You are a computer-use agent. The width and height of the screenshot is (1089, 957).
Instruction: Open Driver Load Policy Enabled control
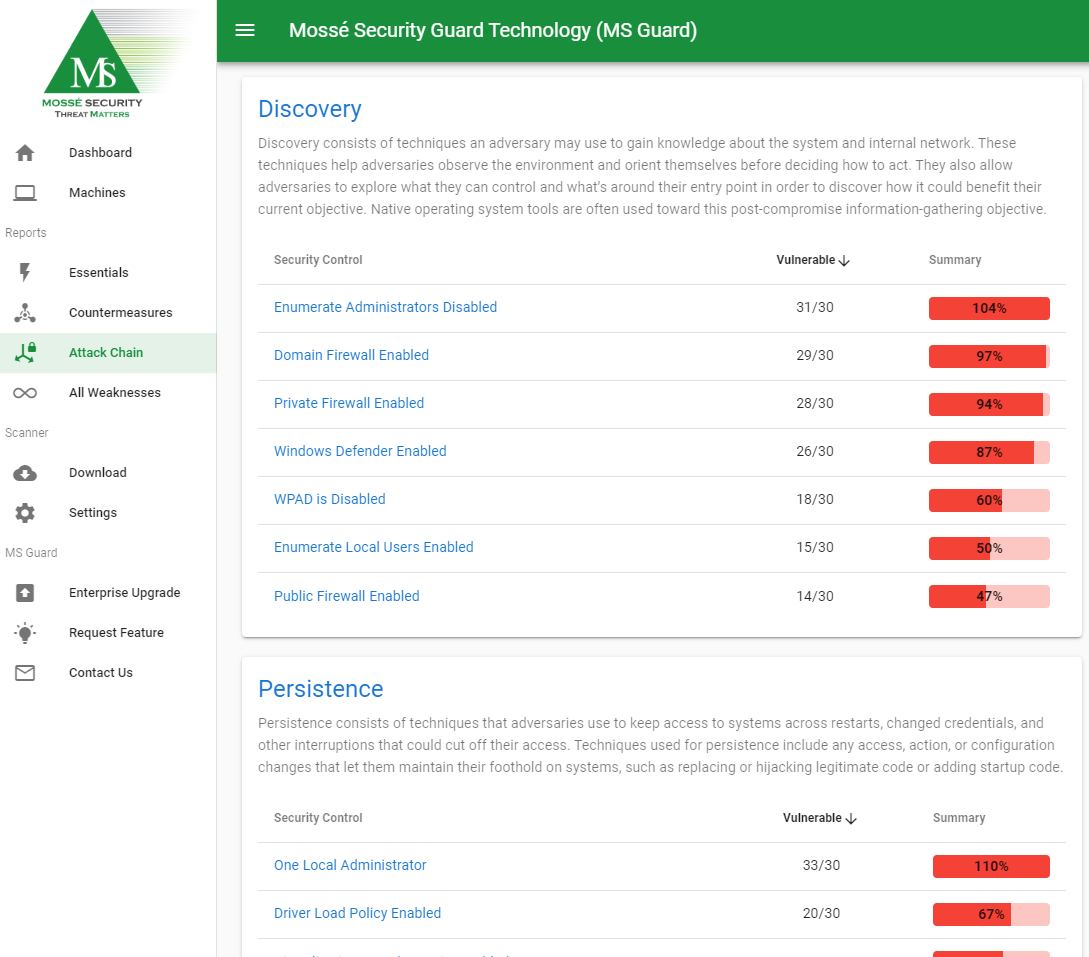pyautogui.click(x=357, y=913)
